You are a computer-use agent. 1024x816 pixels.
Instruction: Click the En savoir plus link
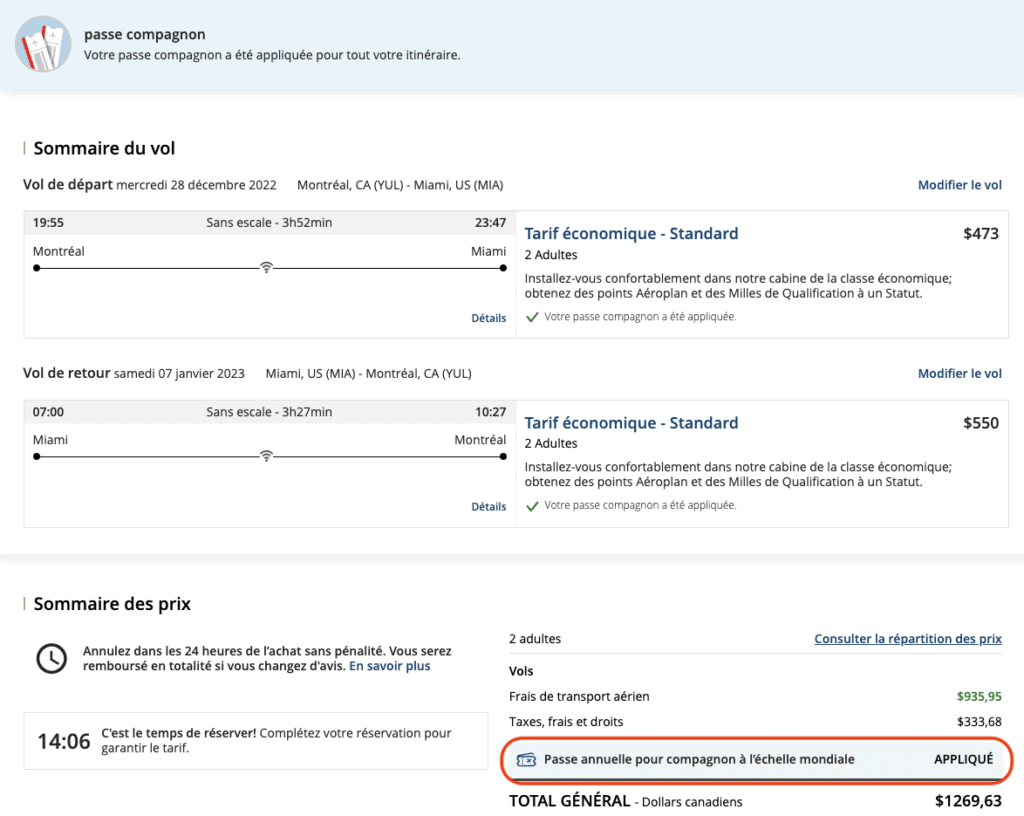point(389,666)
